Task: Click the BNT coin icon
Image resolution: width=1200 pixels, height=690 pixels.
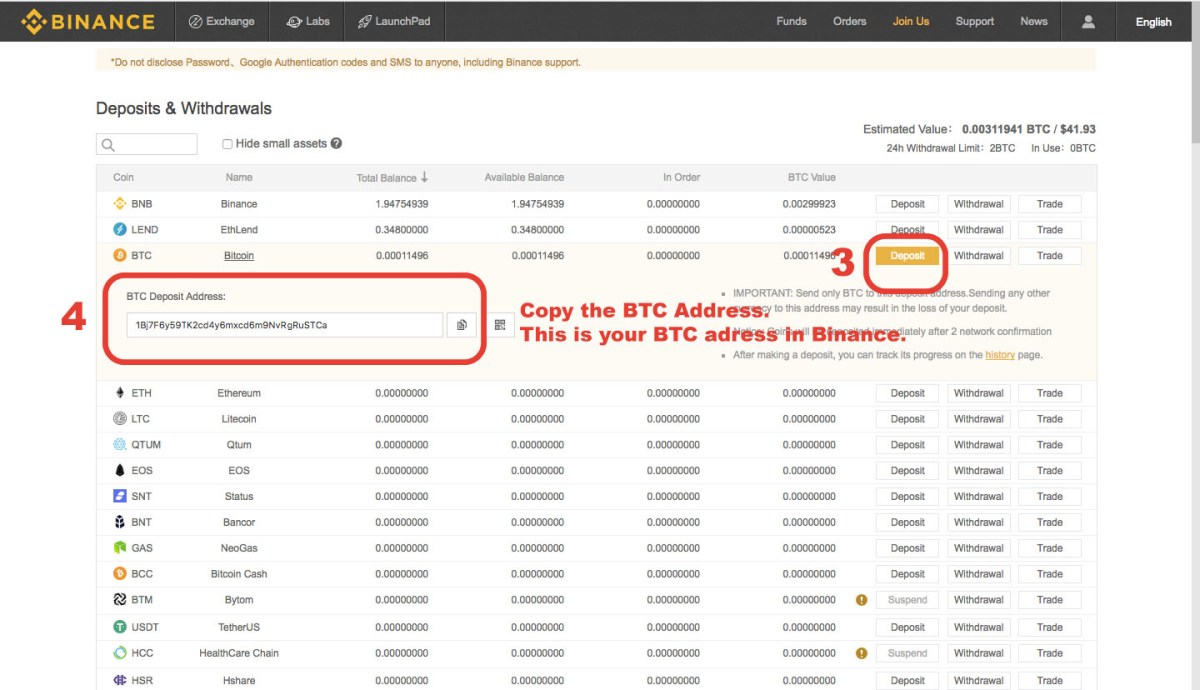Action: (120, 522)
